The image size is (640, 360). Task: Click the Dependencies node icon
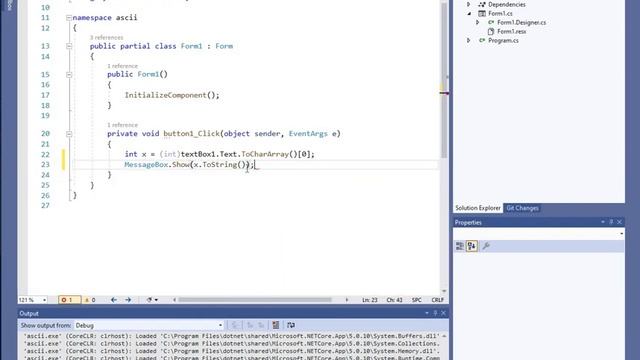[x=482, y=4]
